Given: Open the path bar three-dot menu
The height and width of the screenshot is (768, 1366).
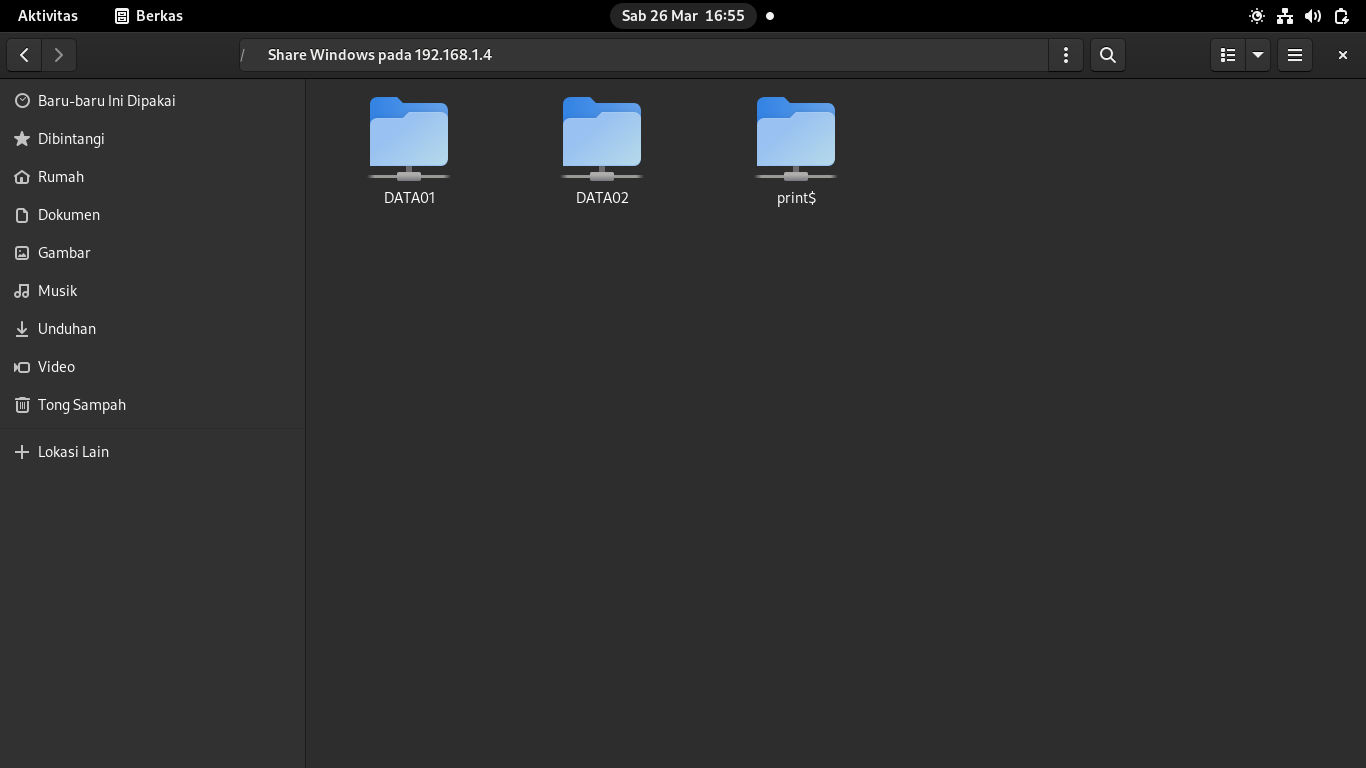Looking at the screenshot, I should click(x=1066, y=55).
